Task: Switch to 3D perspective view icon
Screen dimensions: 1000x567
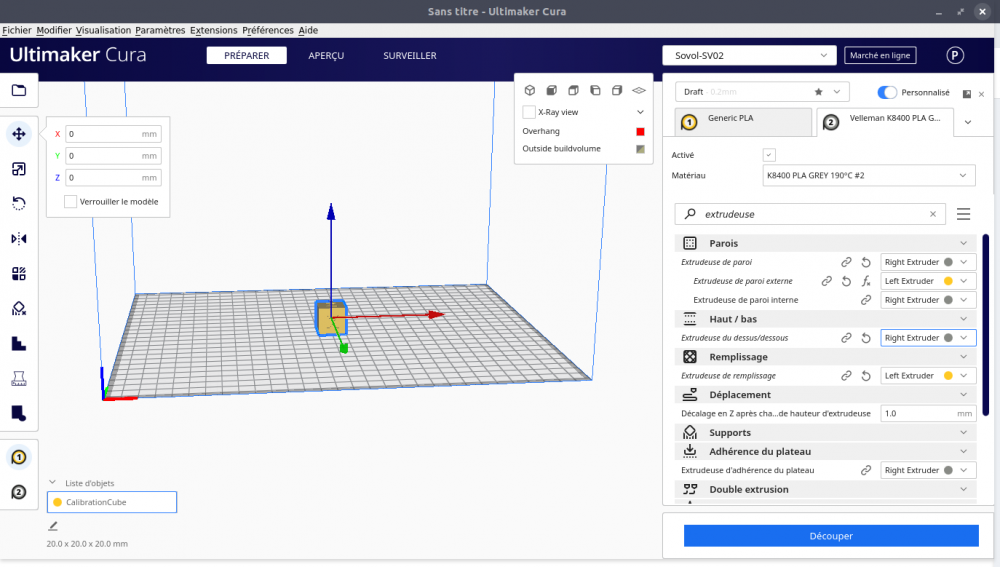Action: [529, 91]
